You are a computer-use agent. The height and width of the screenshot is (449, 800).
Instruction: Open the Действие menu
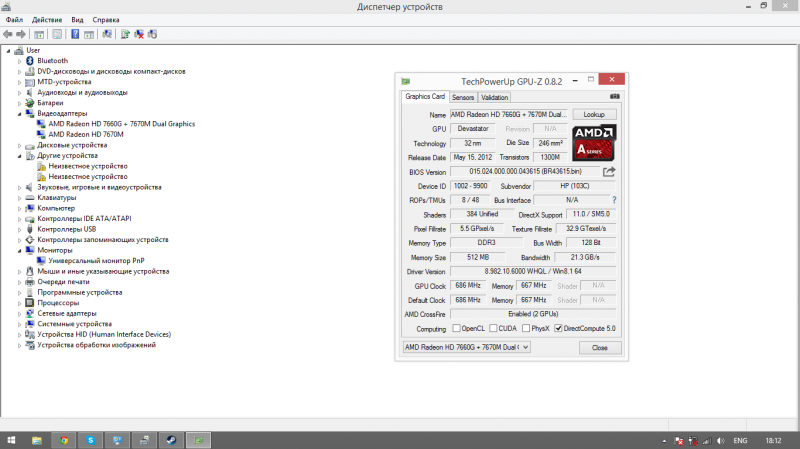(x=47, y=20)
